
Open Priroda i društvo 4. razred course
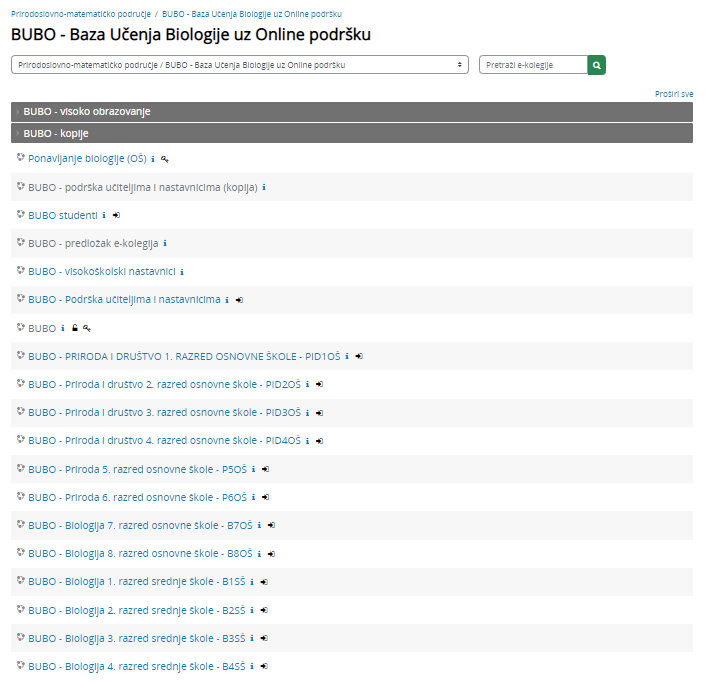165,441
